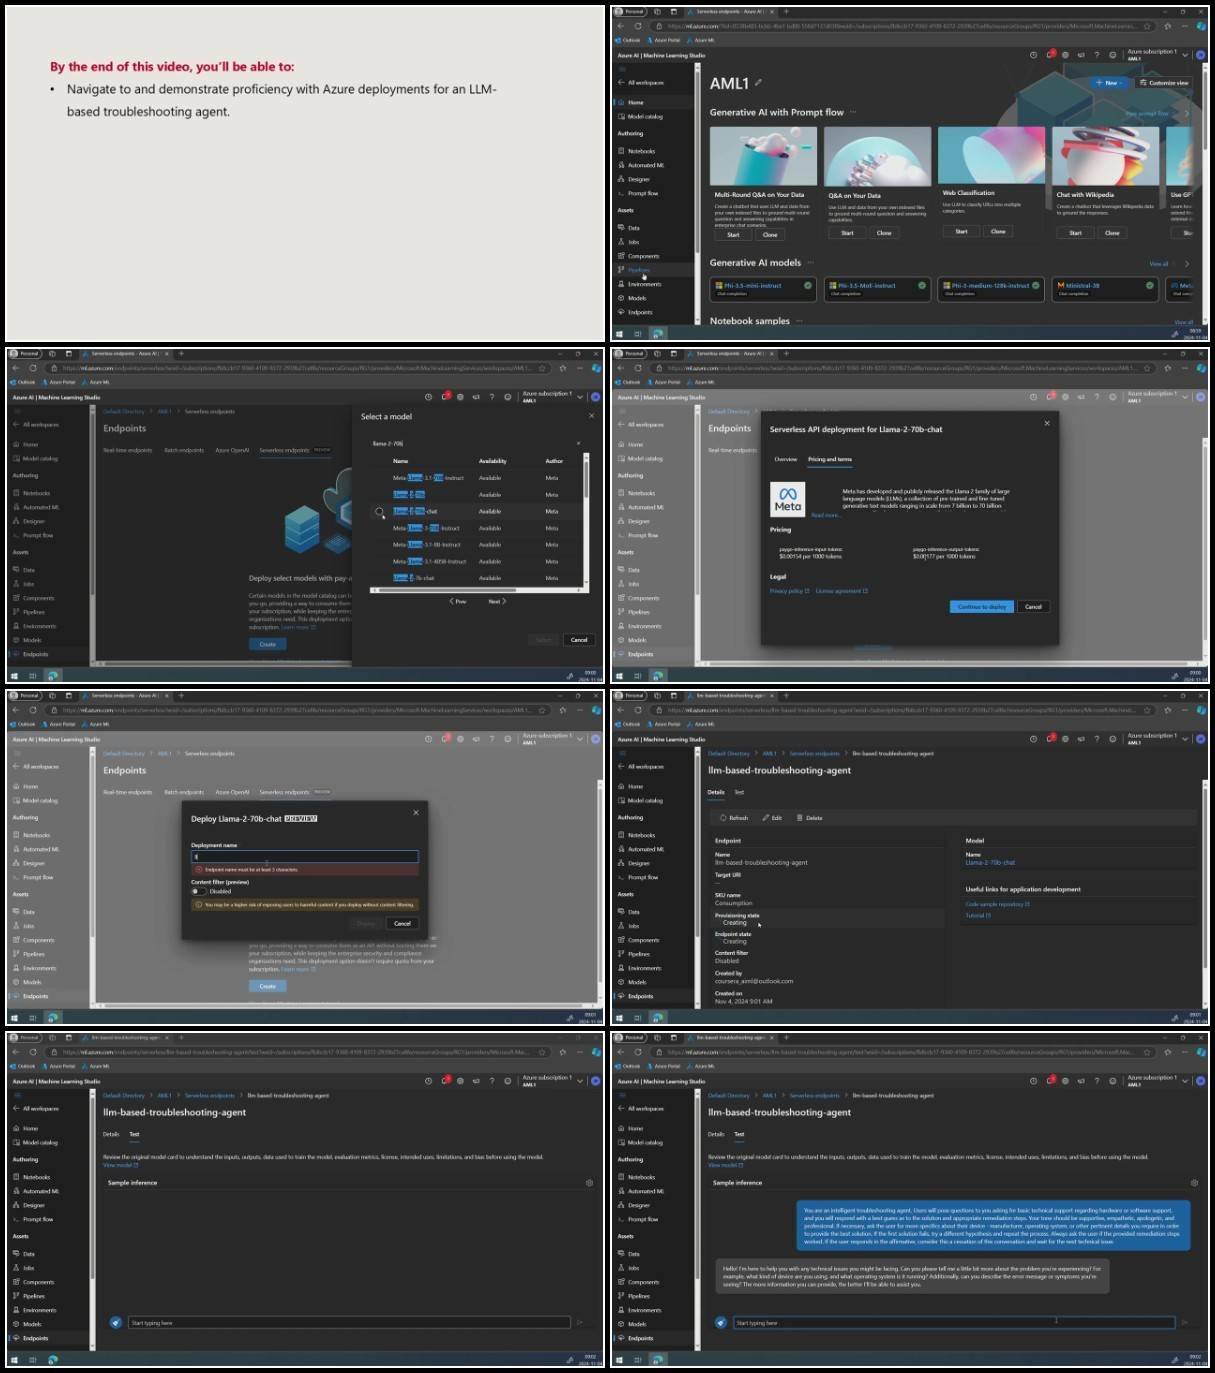This screenshot has height=1373, width=1215.
Task: Clear the model search box in Select a model
Action: tap(578, 443)
